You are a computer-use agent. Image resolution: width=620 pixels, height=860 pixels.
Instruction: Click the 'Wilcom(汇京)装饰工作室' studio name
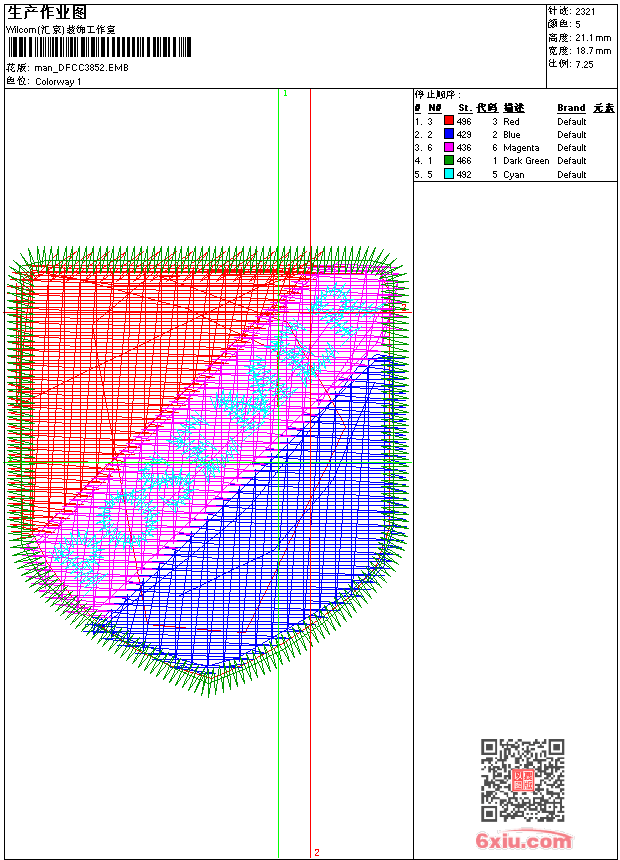(61, 30)
